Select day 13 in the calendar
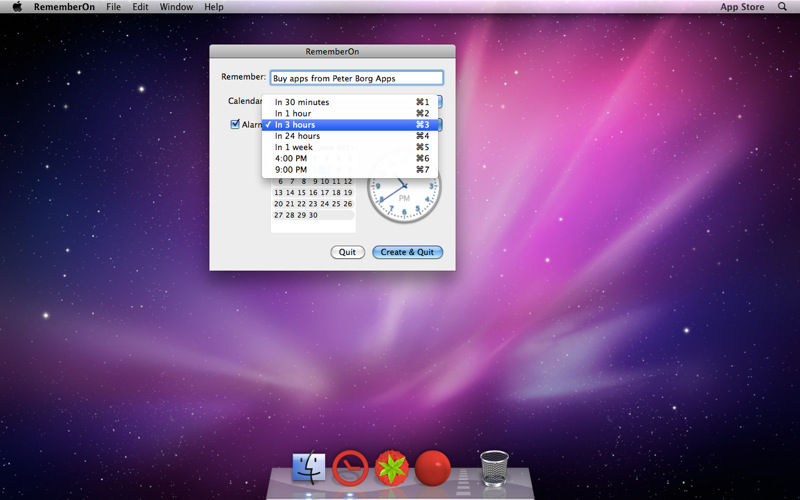This screenshot has height=500, width=800. [278, 192]
